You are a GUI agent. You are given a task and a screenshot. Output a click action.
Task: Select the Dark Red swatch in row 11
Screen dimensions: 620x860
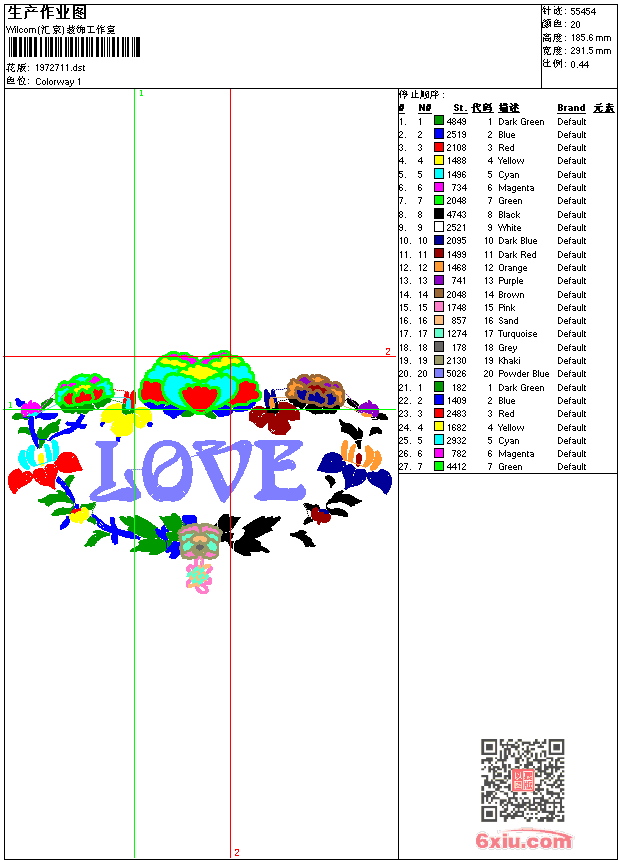439,254
